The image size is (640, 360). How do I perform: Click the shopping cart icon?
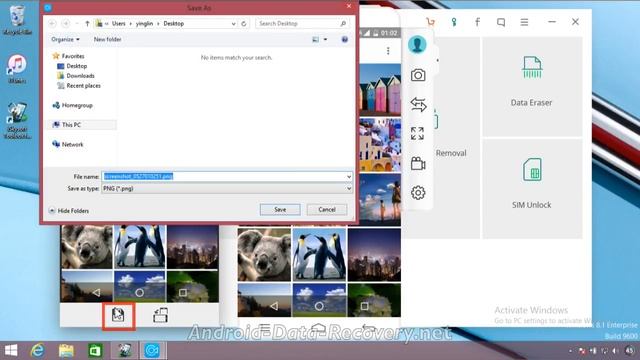tap(430, 22)
